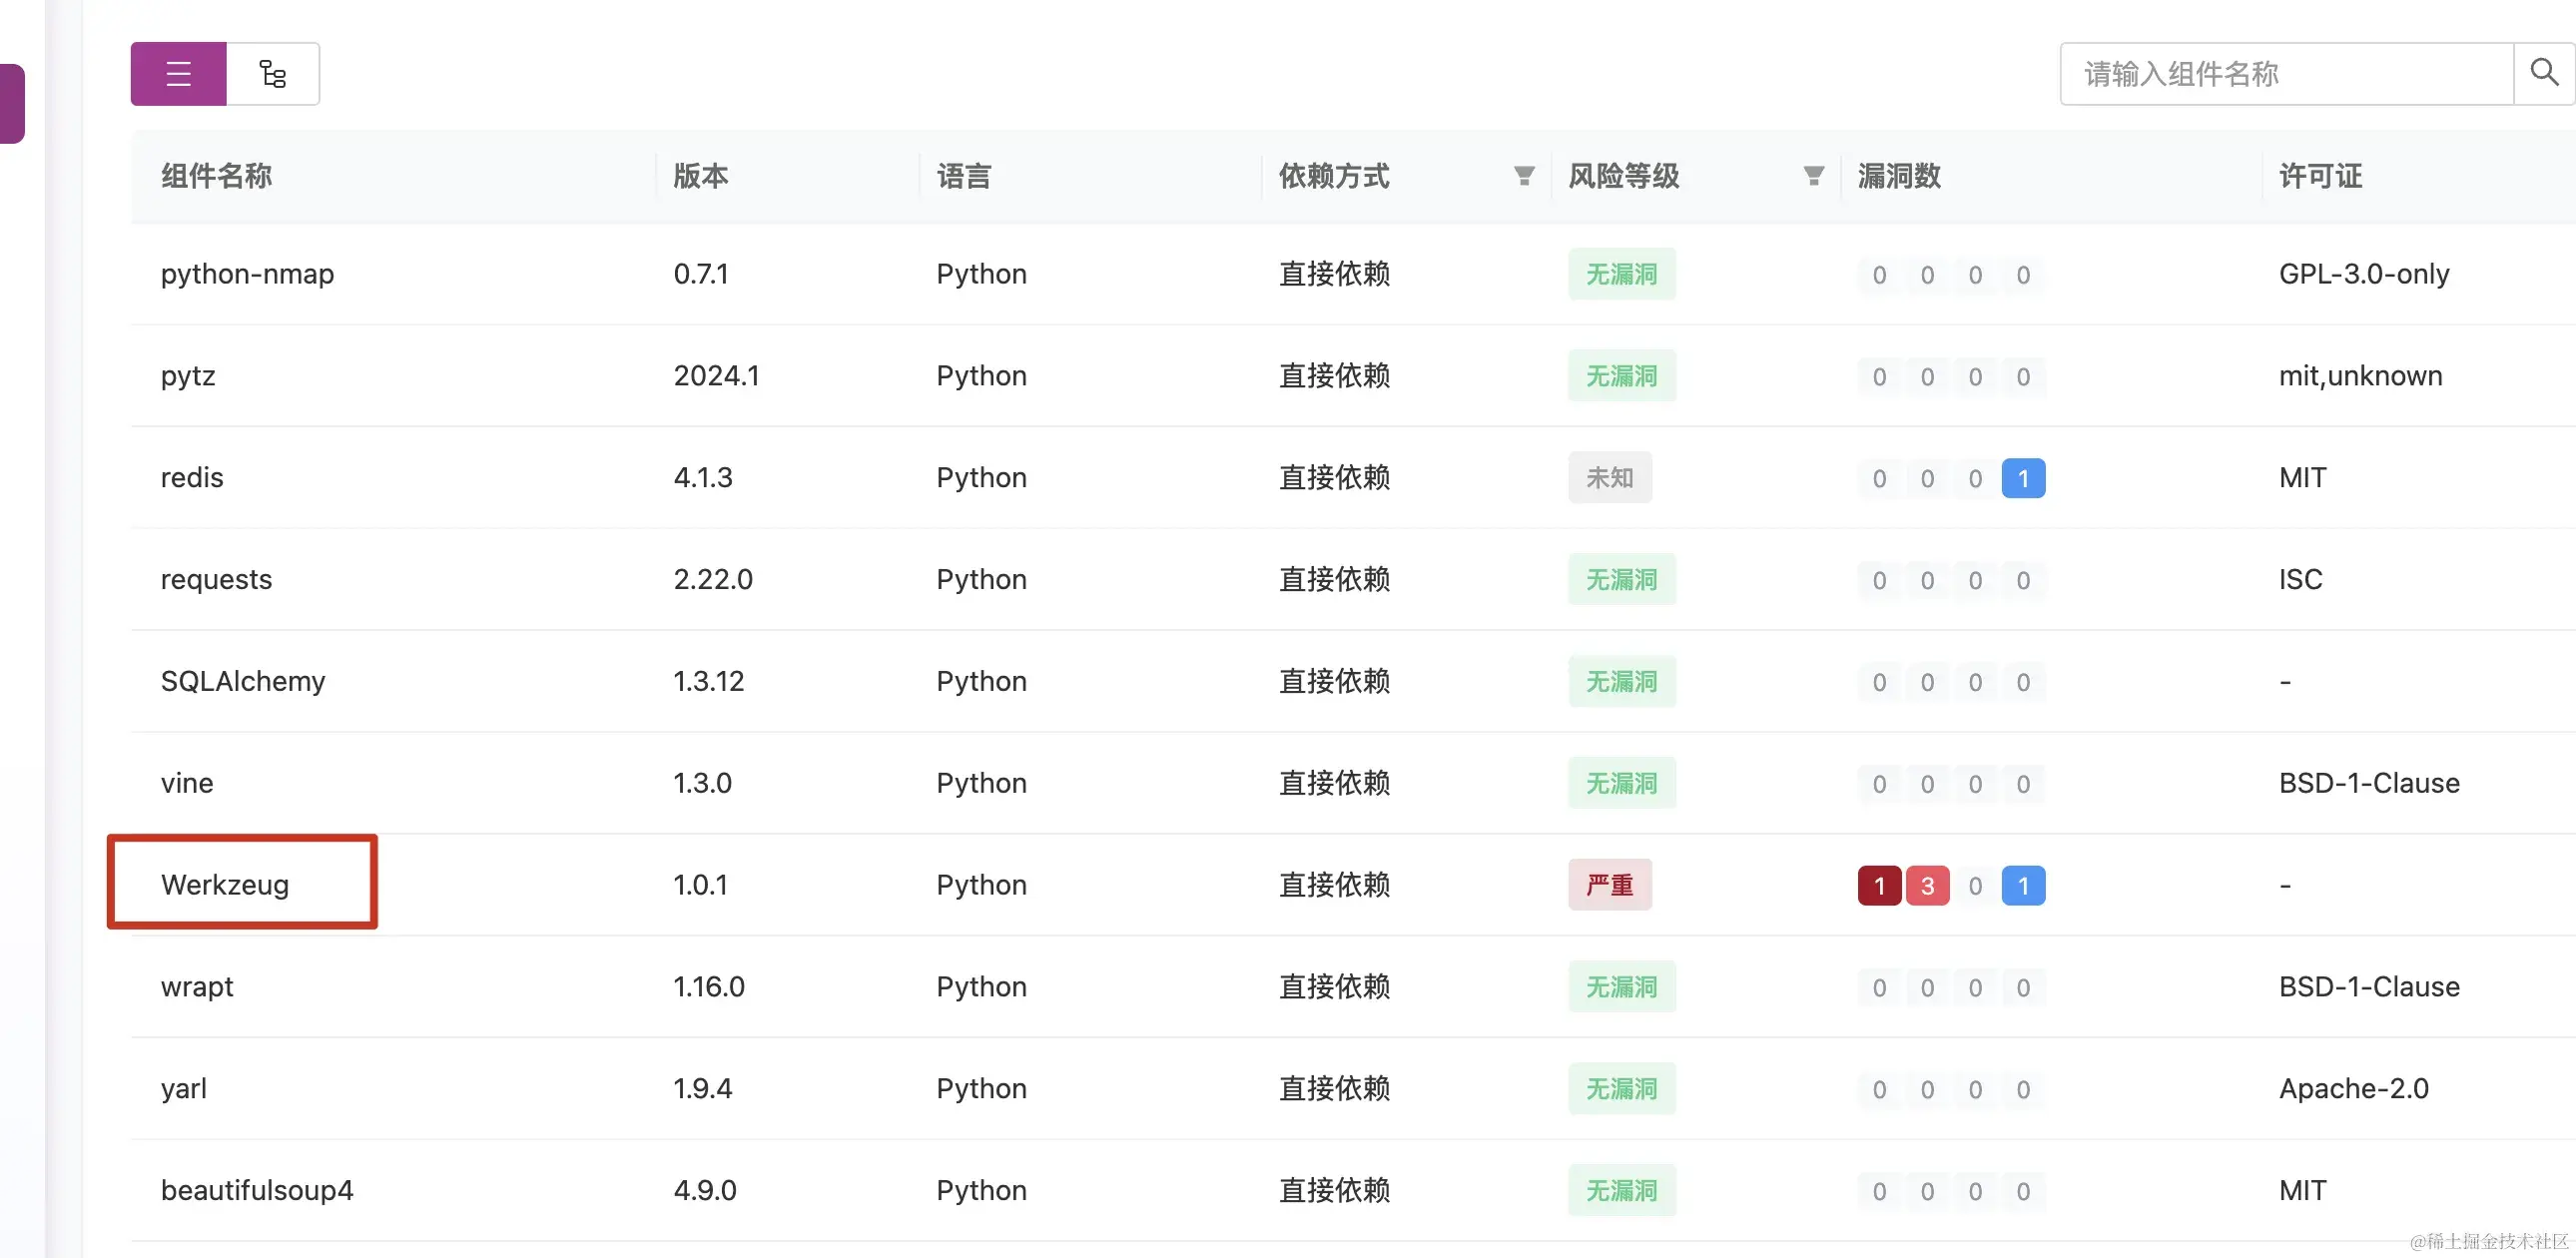Viewport: 2576px width, 1258px height.
Task: Open the SQLAlchemy component entry
Action: tap(243, 681)
